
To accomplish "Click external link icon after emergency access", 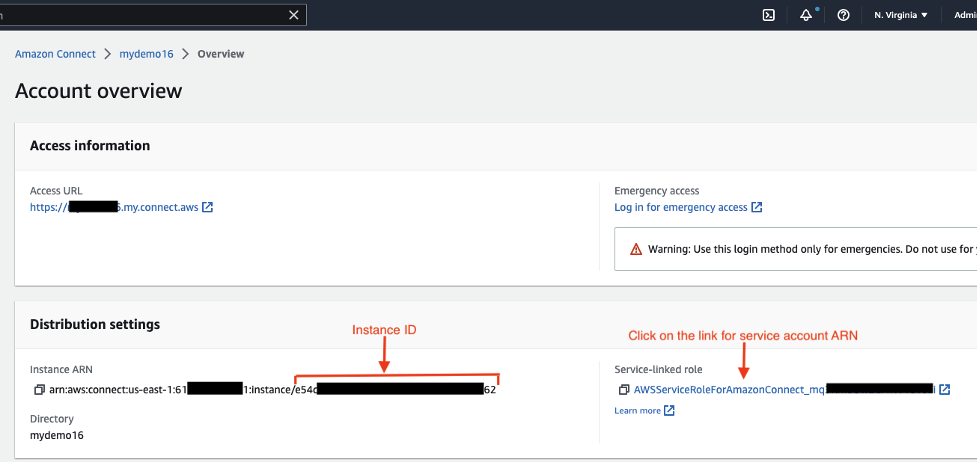I will [757, 208].
